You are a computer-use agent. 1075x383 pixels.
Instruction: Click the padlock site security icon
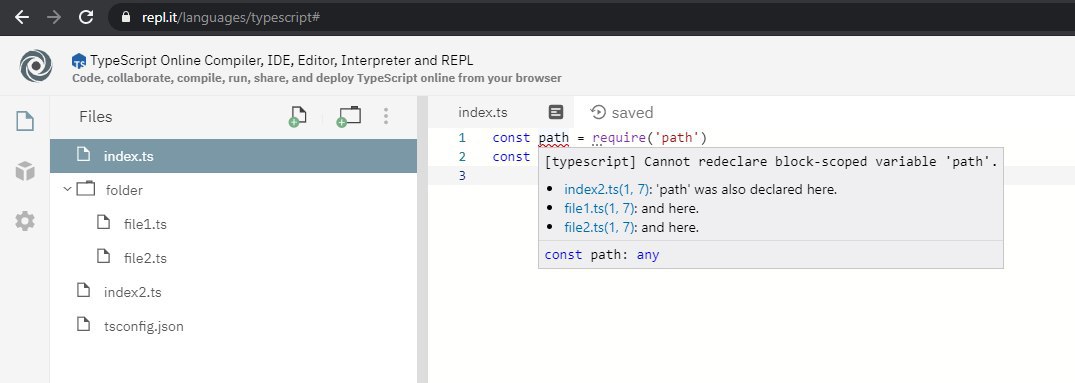point(125,17)
